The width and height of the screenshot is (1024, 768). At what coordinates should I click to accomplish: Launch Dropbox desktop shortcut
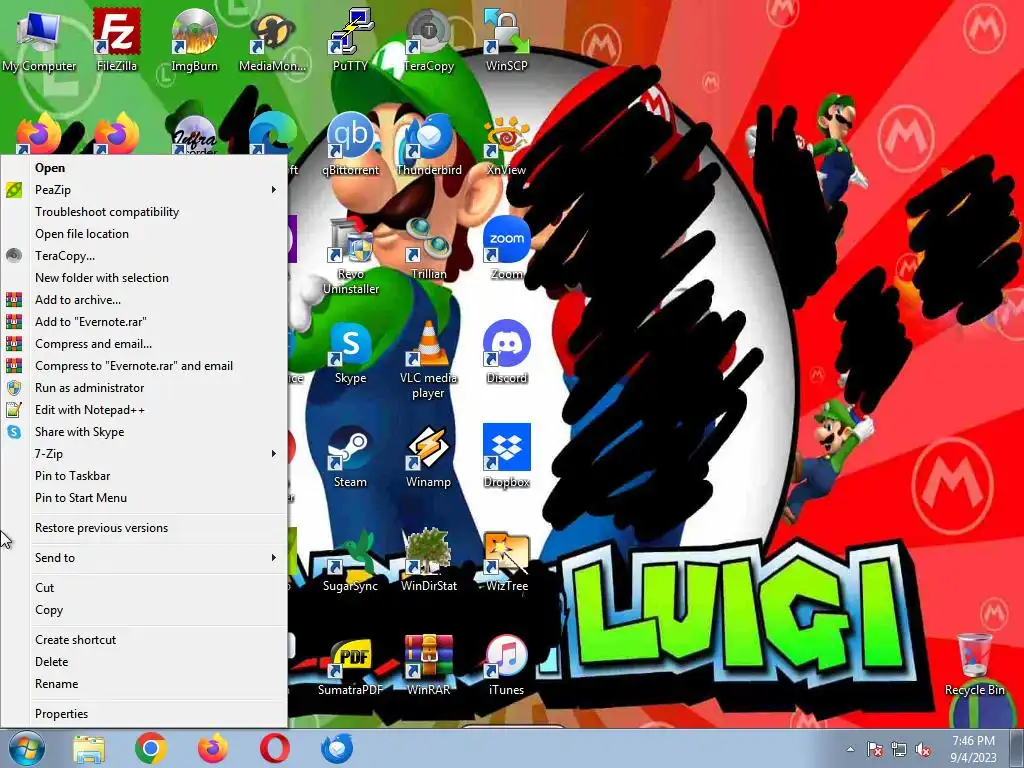(x=507, y=456)
